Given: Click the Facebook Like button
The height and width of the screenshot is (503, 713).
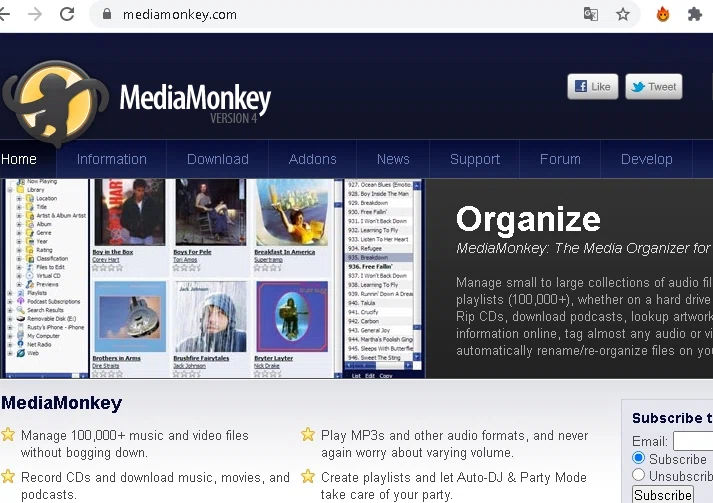Looking at the screenshot, I should tap(592, 86).
